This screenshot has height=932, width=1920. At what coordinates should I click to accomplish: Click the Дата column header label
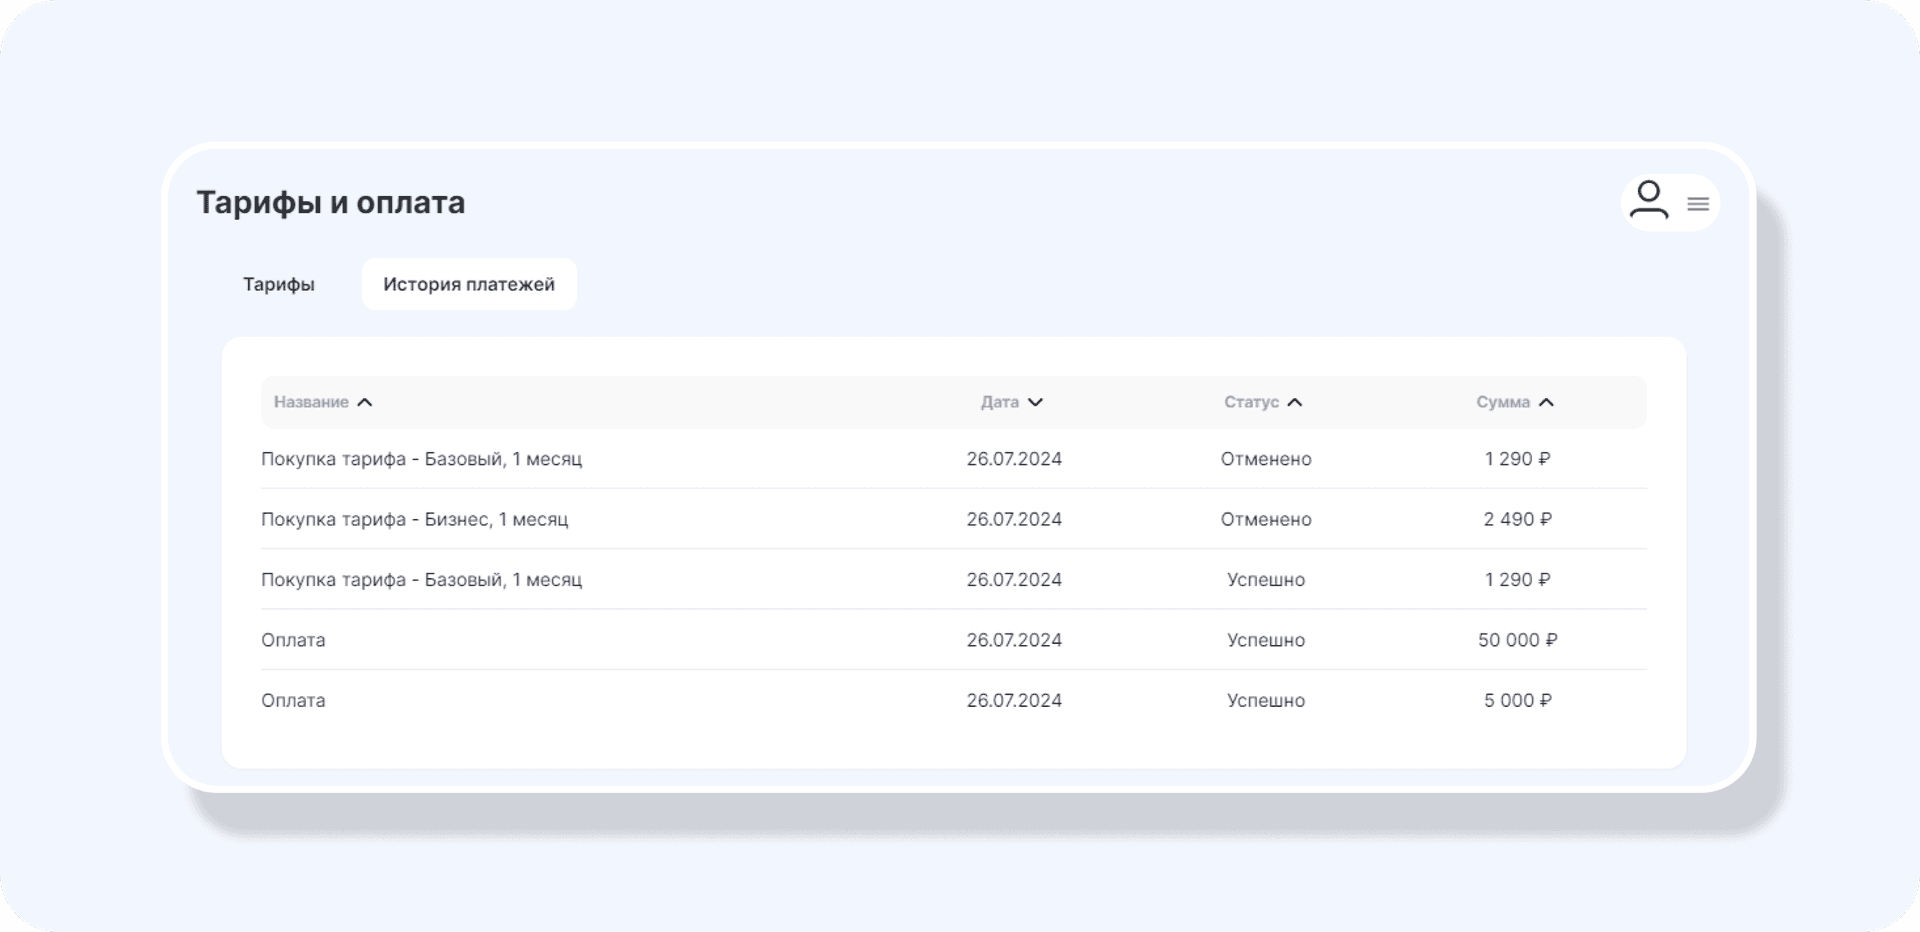[x=1000, y=402]
